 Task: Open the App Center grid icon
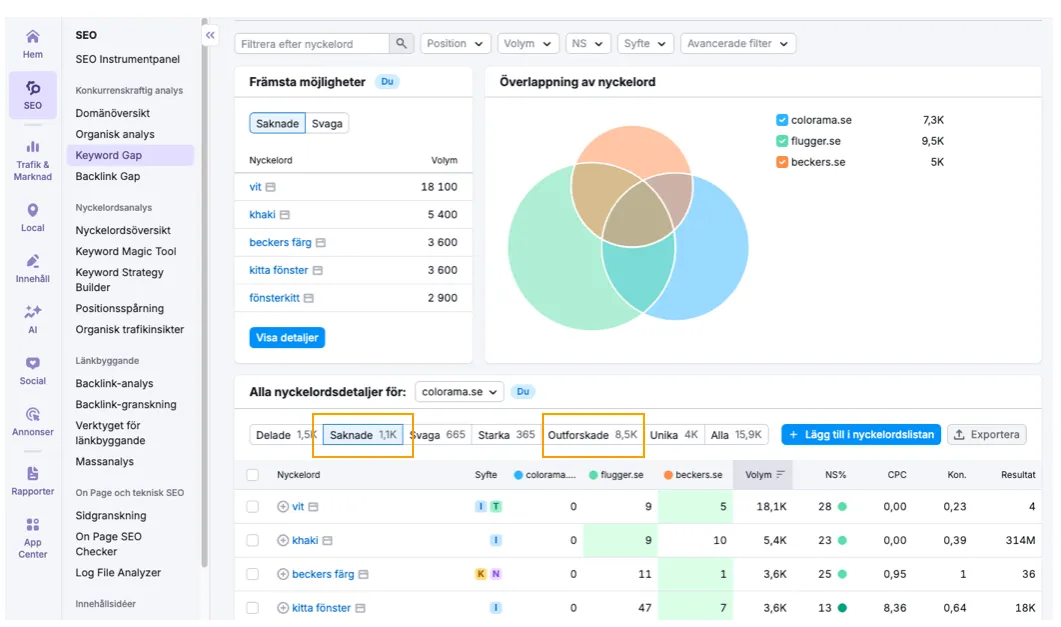[32, 524]
